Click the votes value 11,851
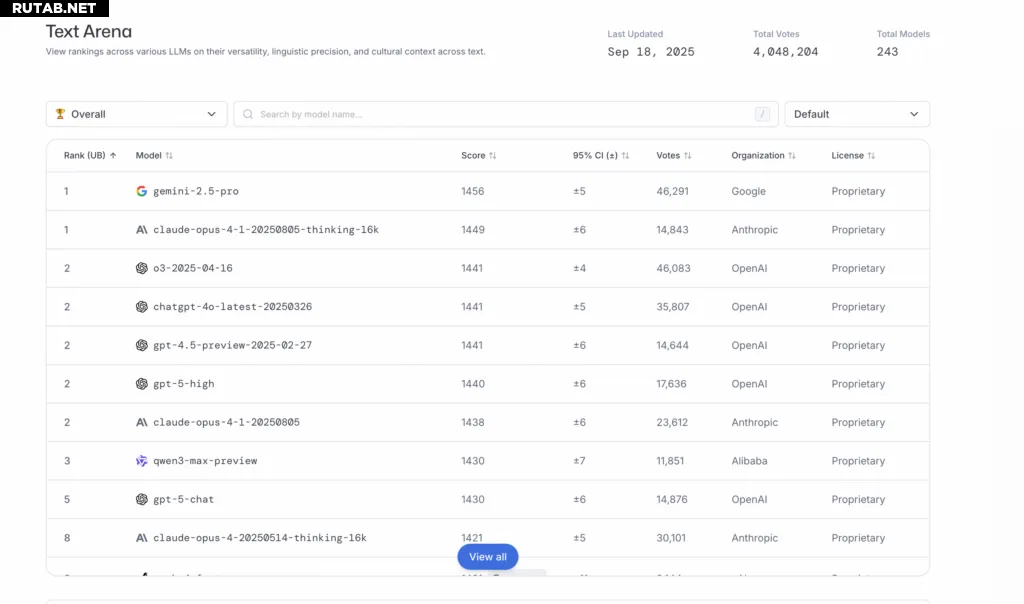1024x604 pixels. pos(670,461)
